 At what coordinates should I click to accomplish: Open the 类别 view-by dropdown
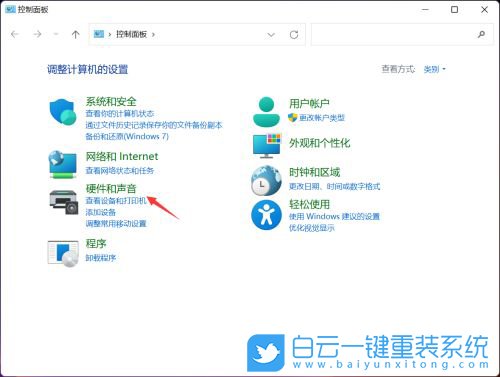click(x=435, y=69)
